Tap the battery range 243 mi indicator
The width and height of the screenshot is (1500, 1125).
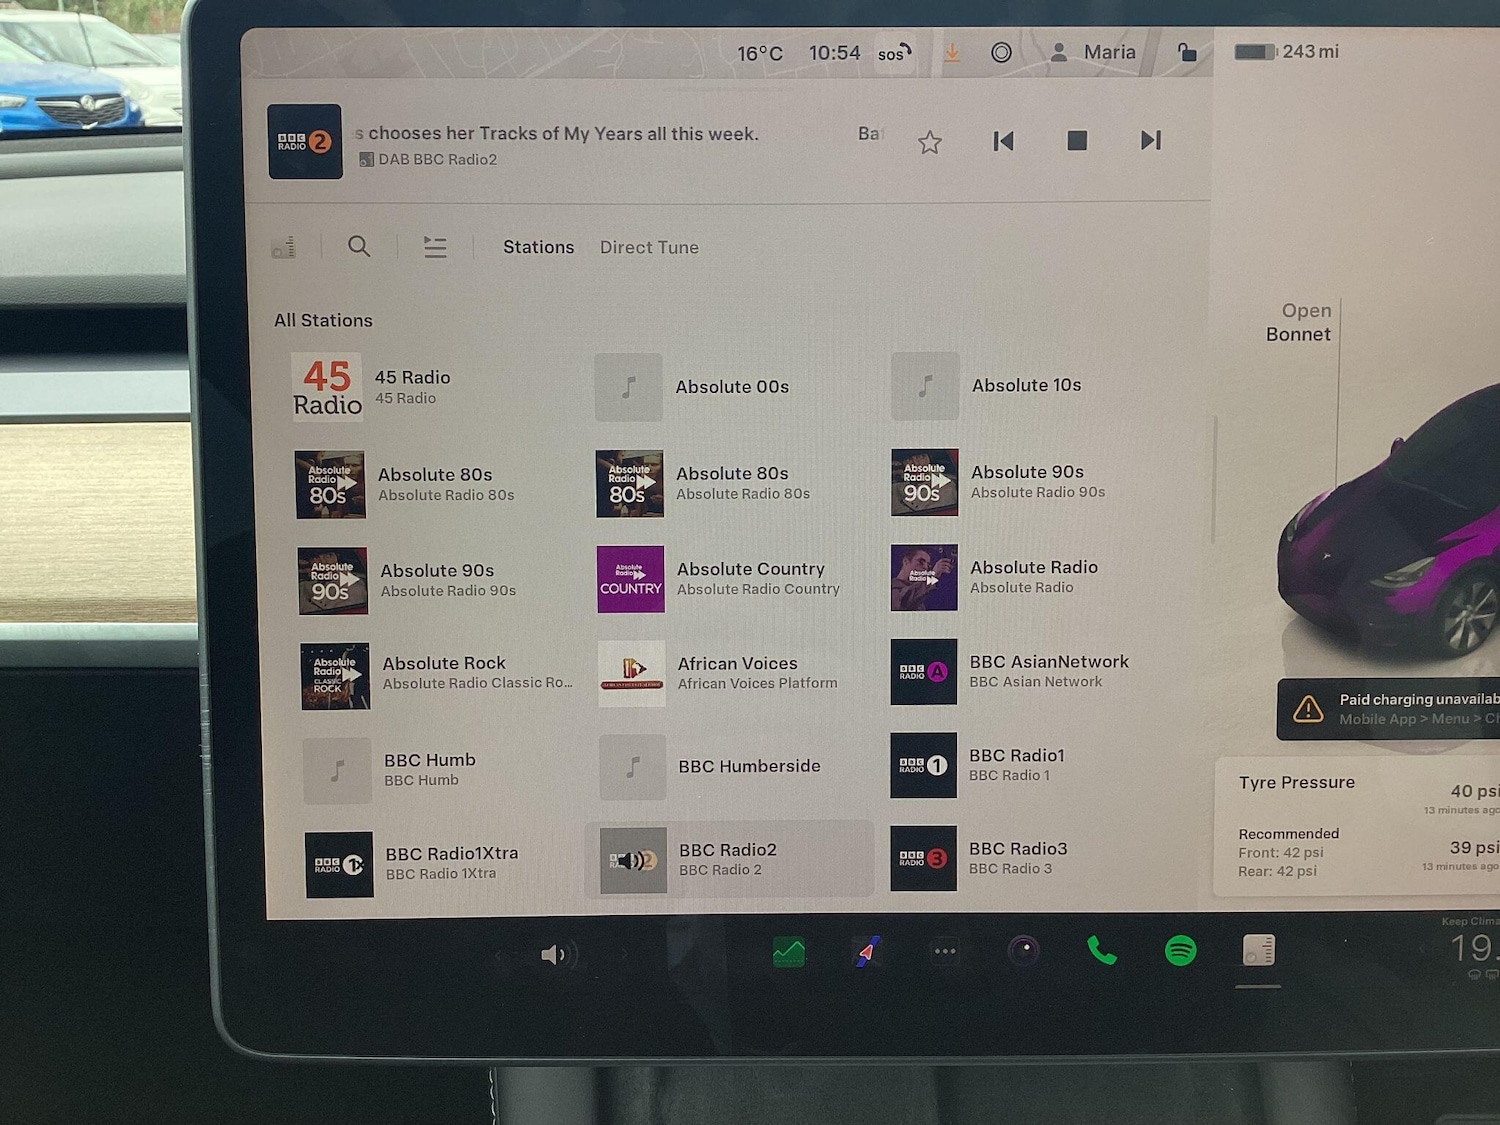coord(1286,51)
